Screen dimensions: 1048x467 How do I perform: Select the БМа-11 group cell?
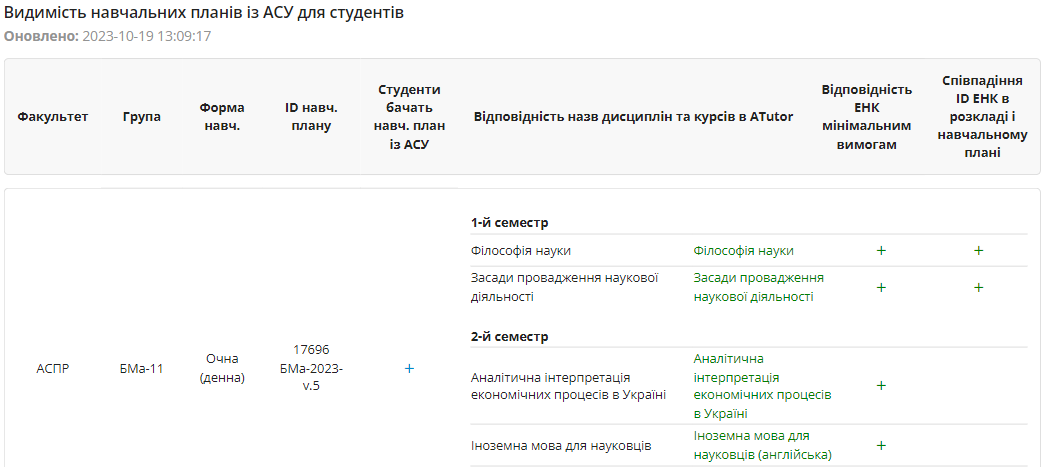141,369
